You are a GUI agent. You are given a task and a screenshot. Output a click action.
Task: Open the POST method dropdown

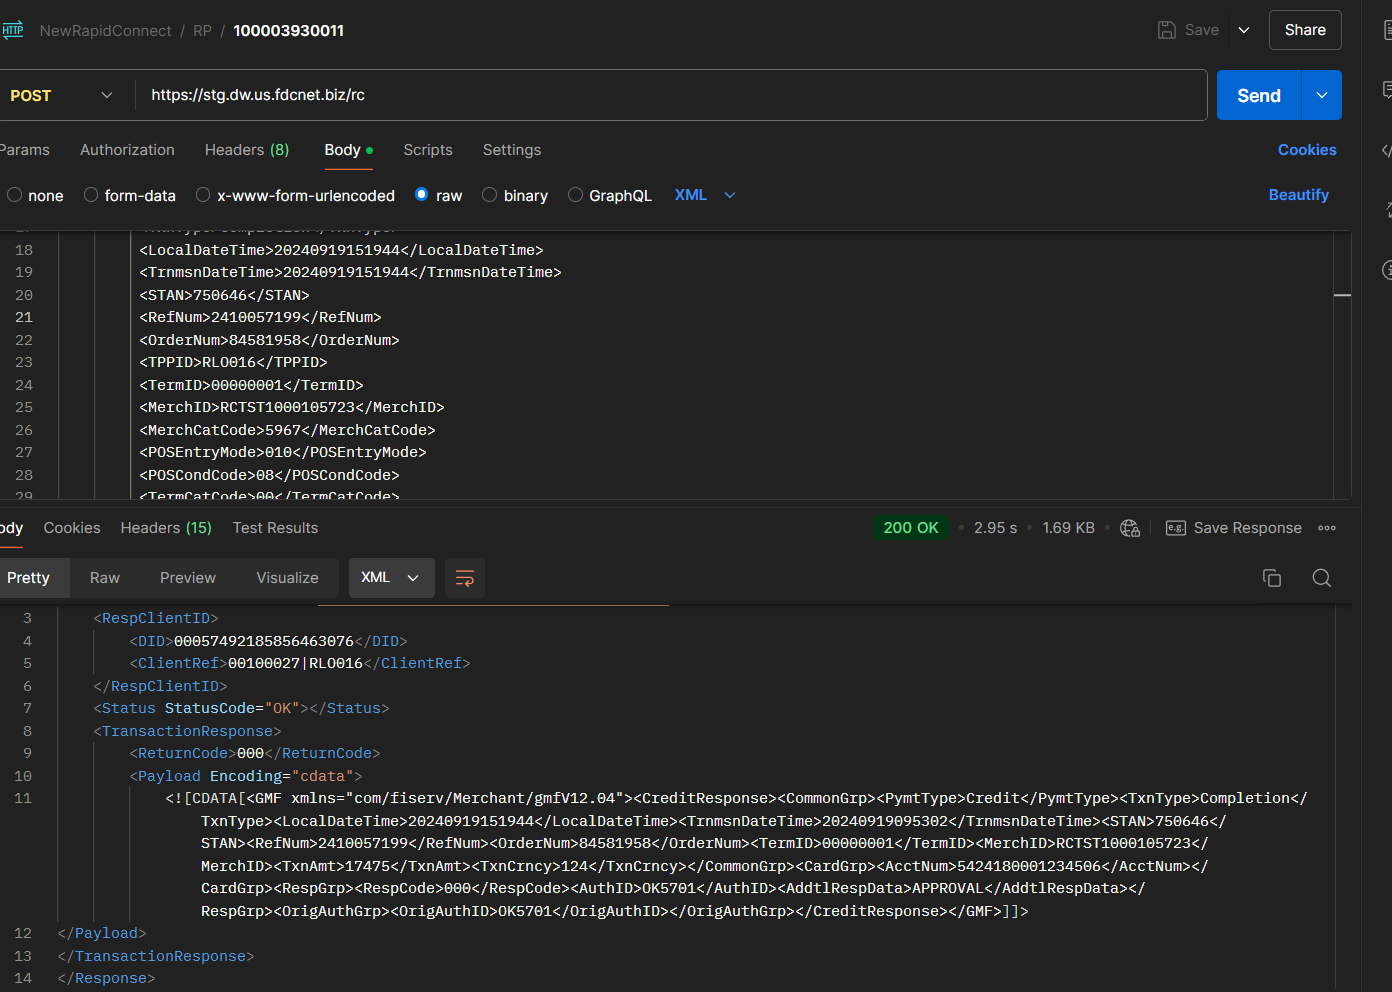tap(62, 96)
